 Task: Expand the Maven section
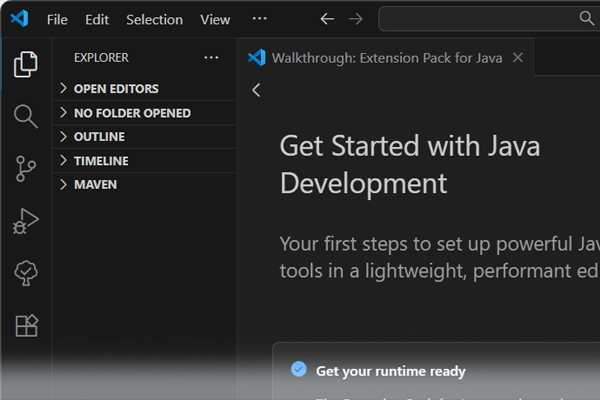(x=94, y=185)
